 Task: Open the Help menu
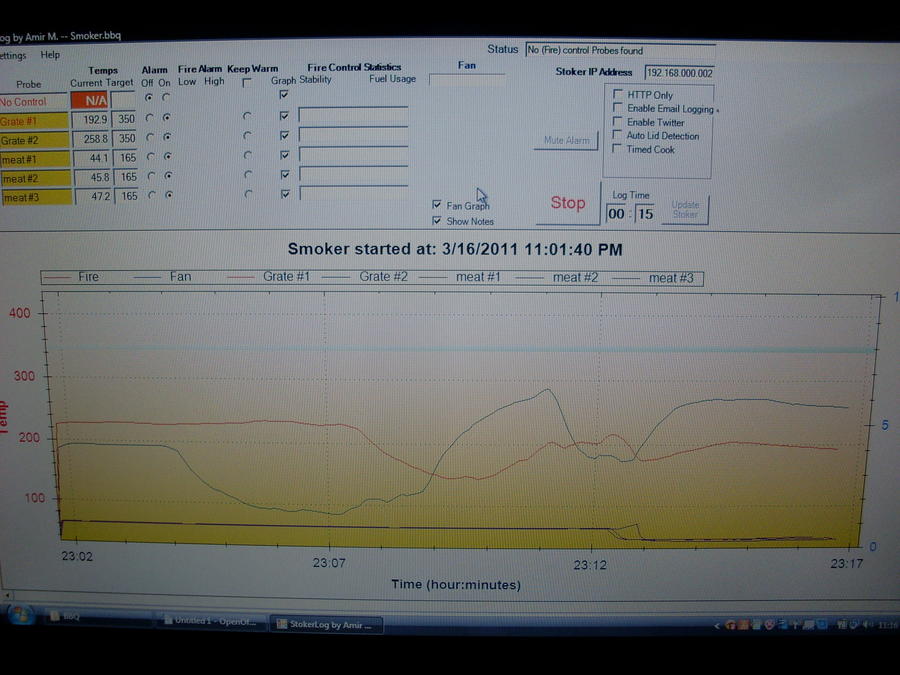tap(50, 55)
